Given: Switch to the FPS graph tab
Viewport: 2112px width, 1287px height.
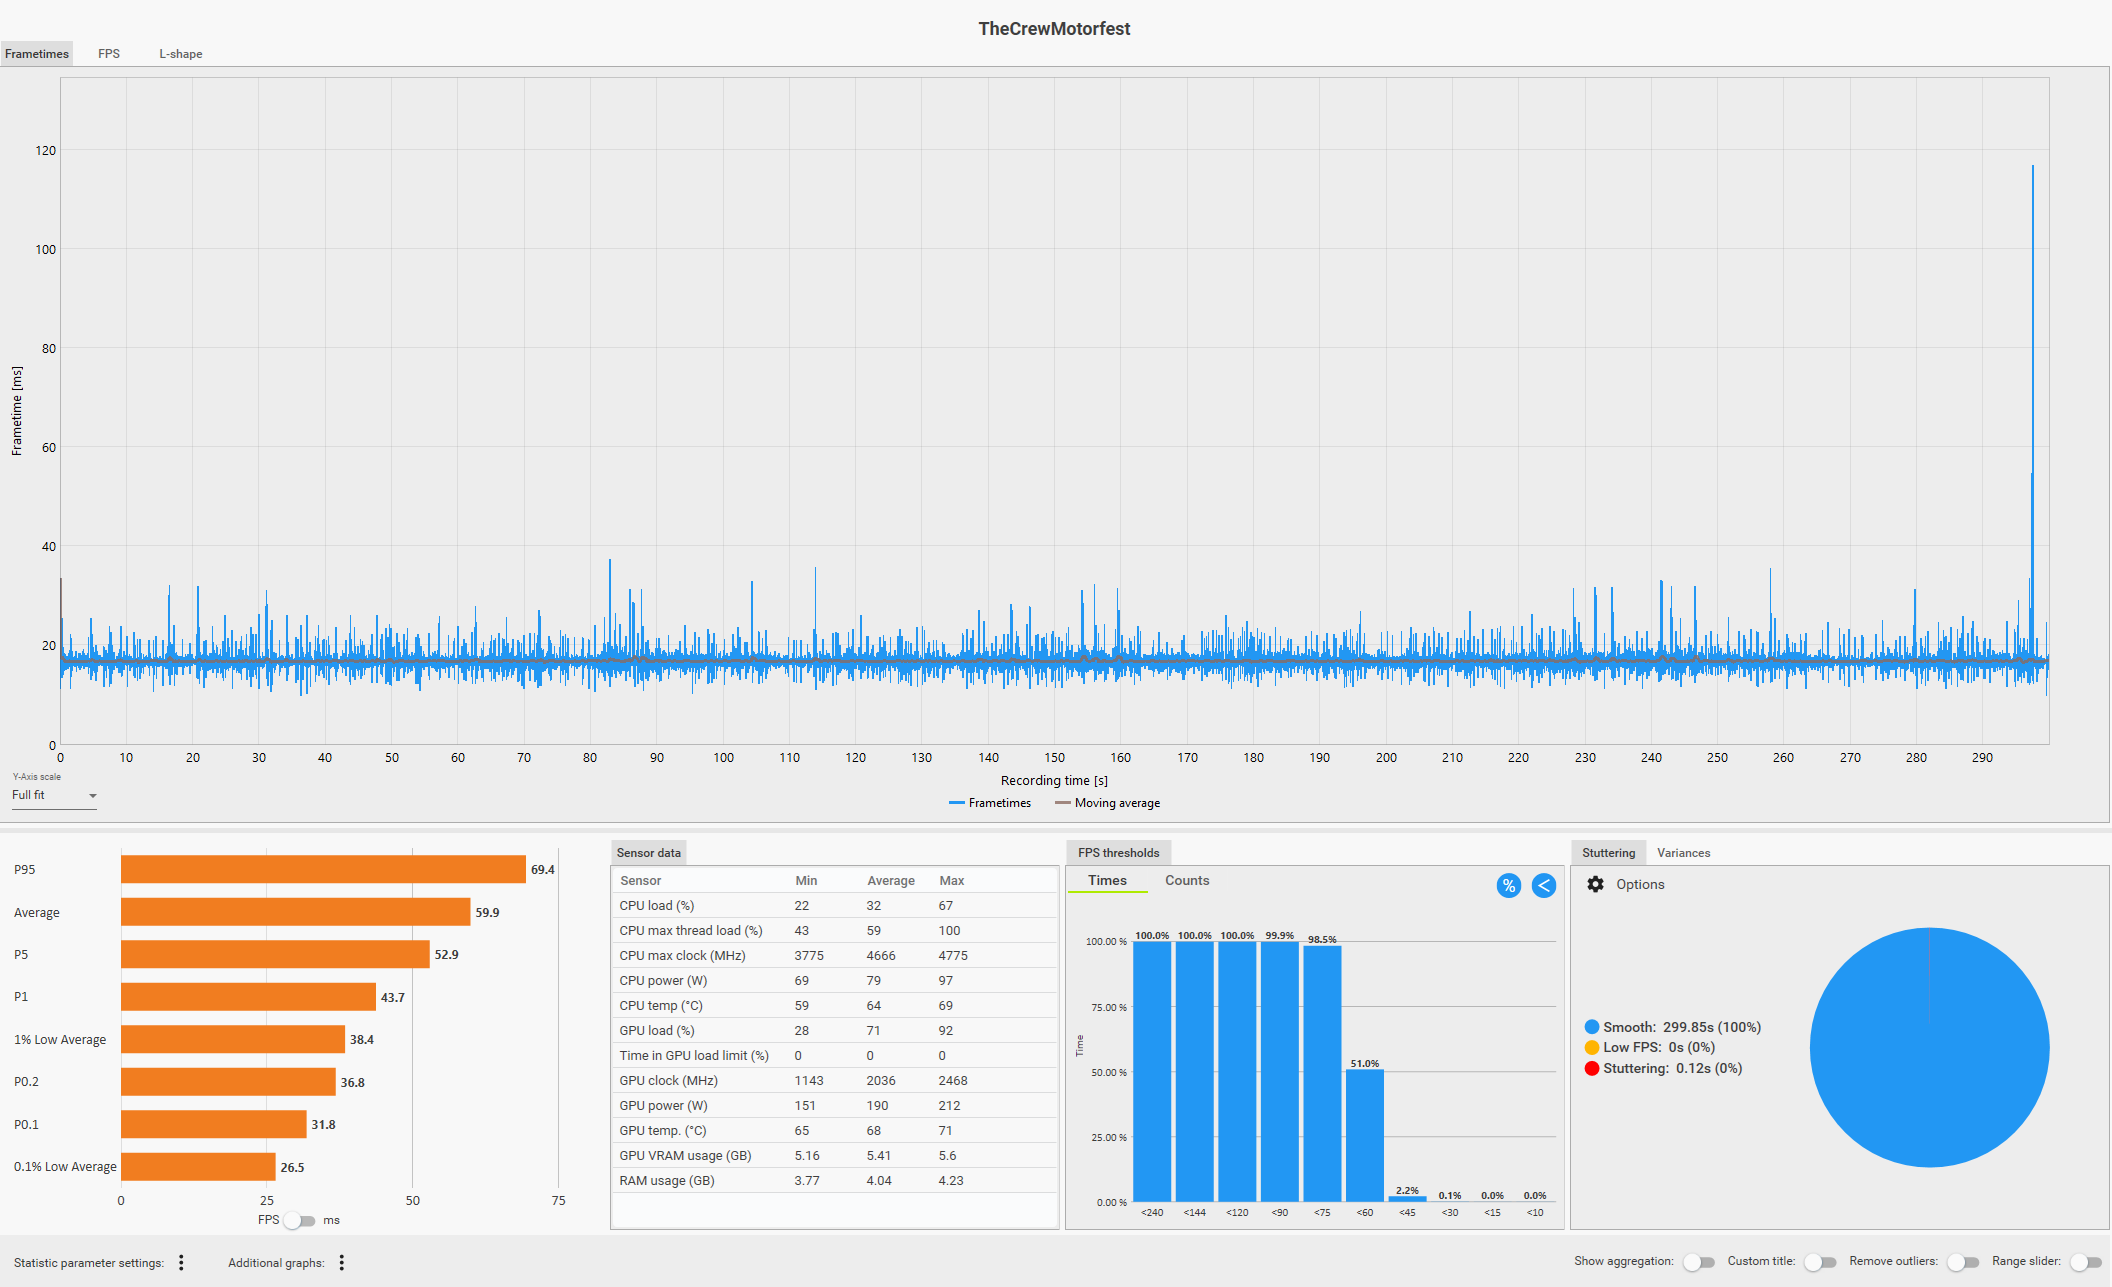Looking at the screenshot, I should pyautogui.click(x=109, y=54).
